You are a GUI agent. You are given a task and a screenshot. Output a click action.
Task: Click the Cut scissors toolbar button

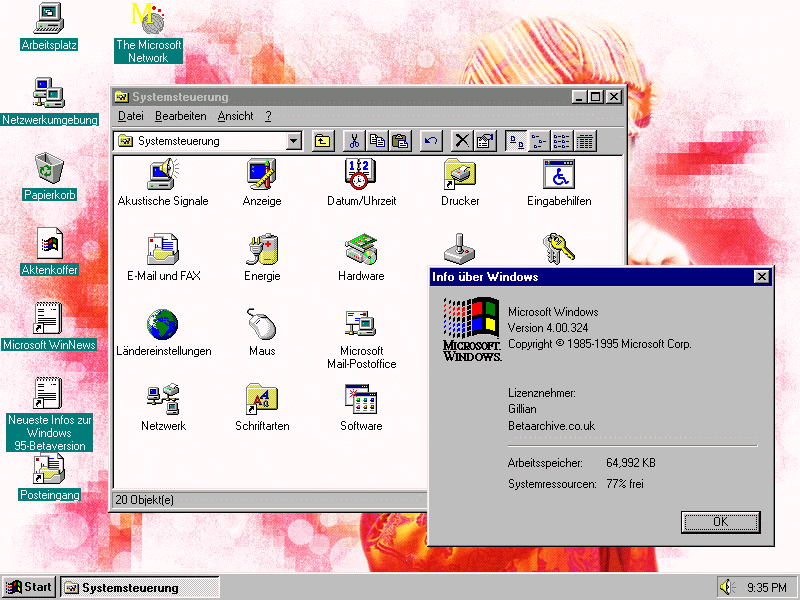(354, 141)
